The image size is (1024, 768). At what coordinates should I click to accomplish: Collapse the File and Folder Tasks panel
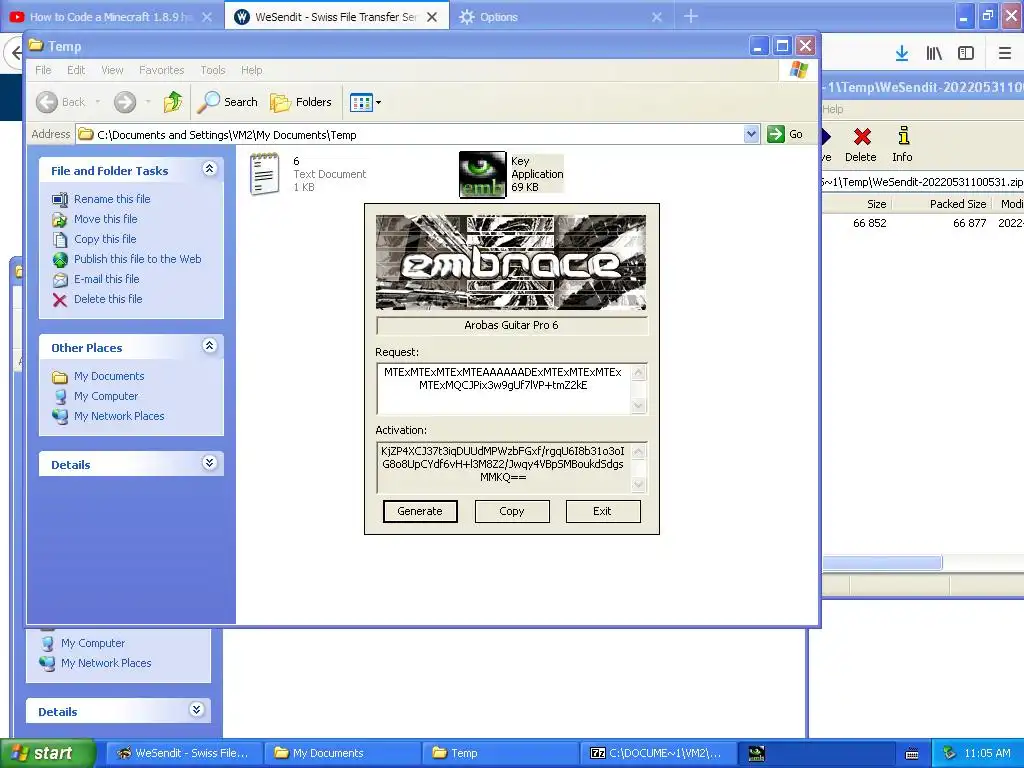(x=209, y=169)
